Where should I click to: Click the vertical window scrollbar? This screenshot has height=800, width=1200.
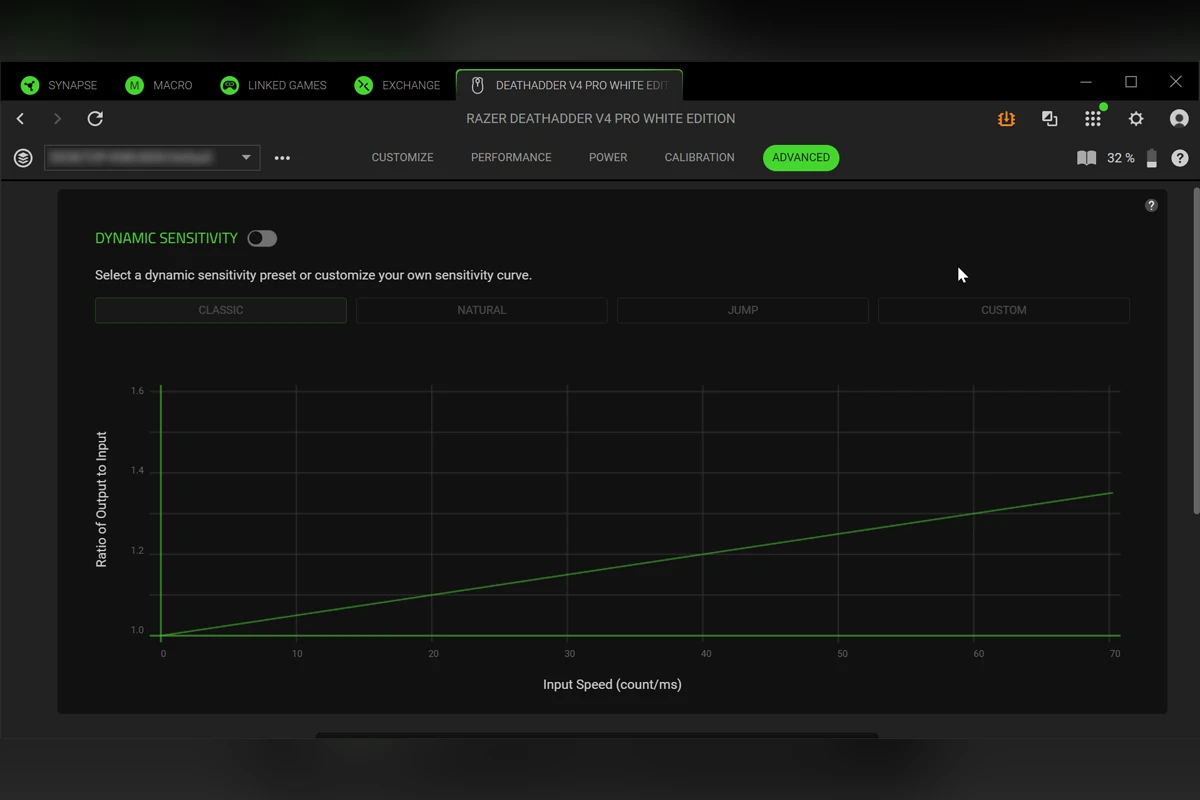(1195, 350)
